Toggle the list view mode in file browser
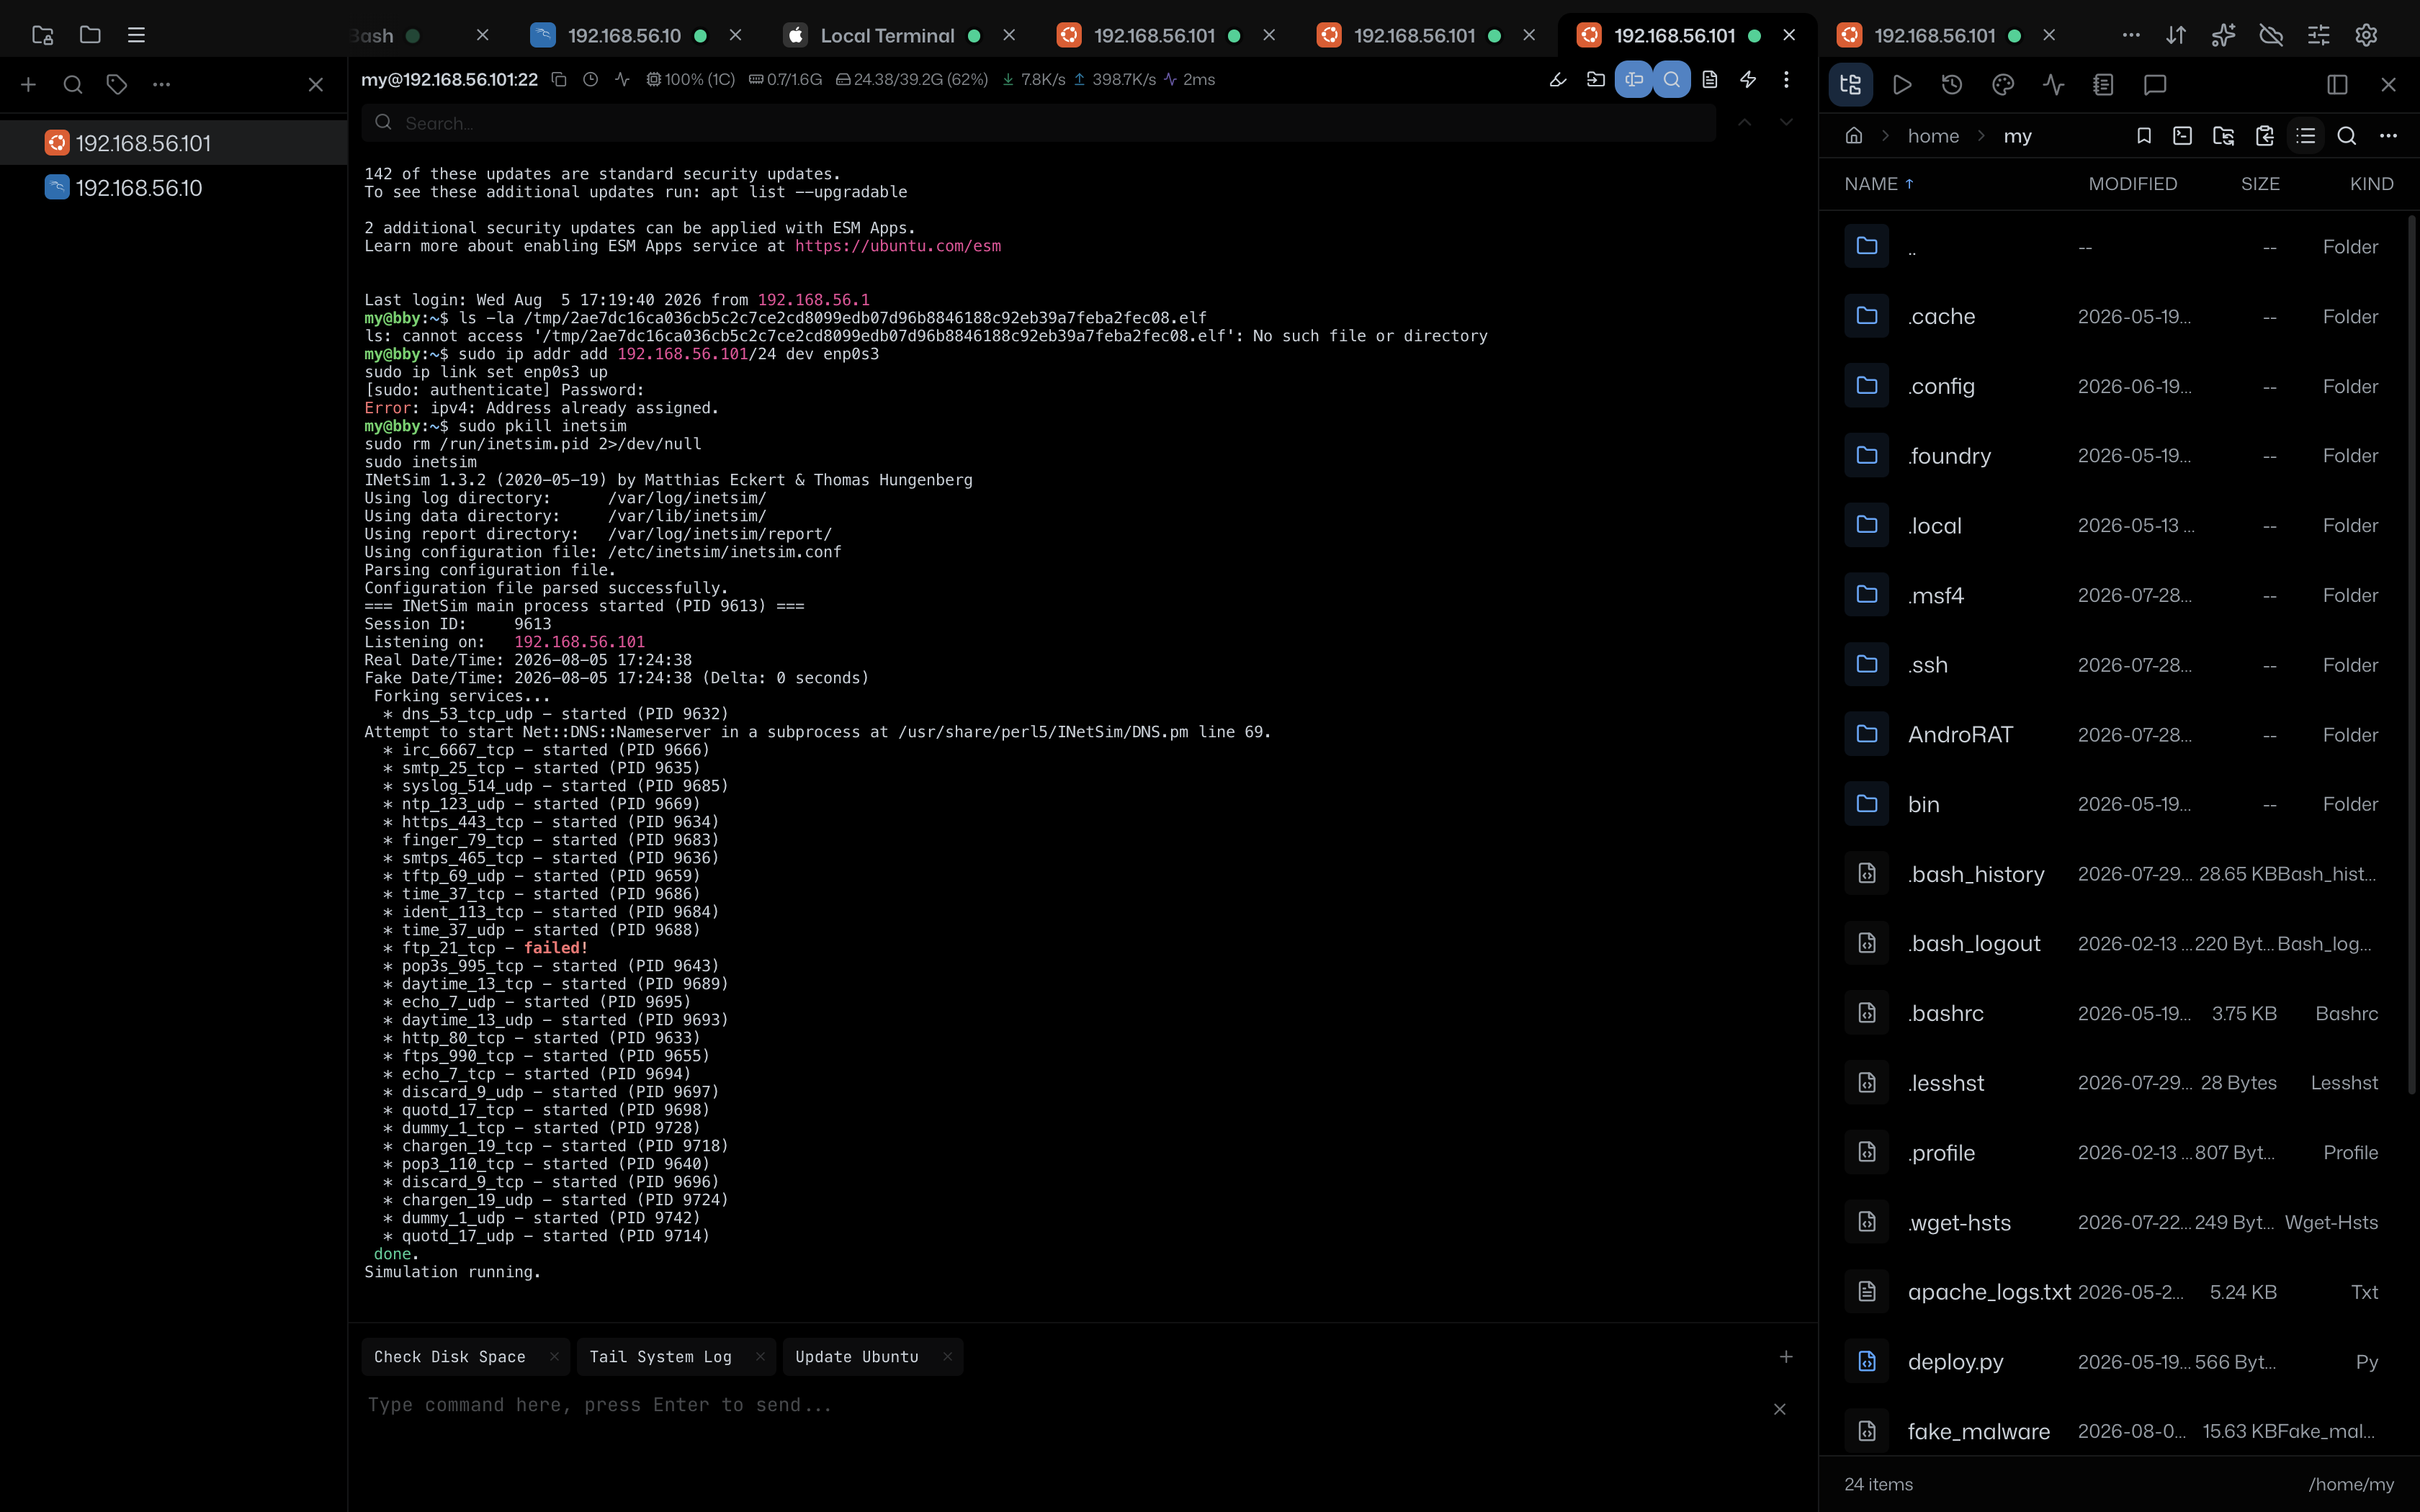The height and width of the screenshot is (1512, 2420). (x=2306, y=136)
